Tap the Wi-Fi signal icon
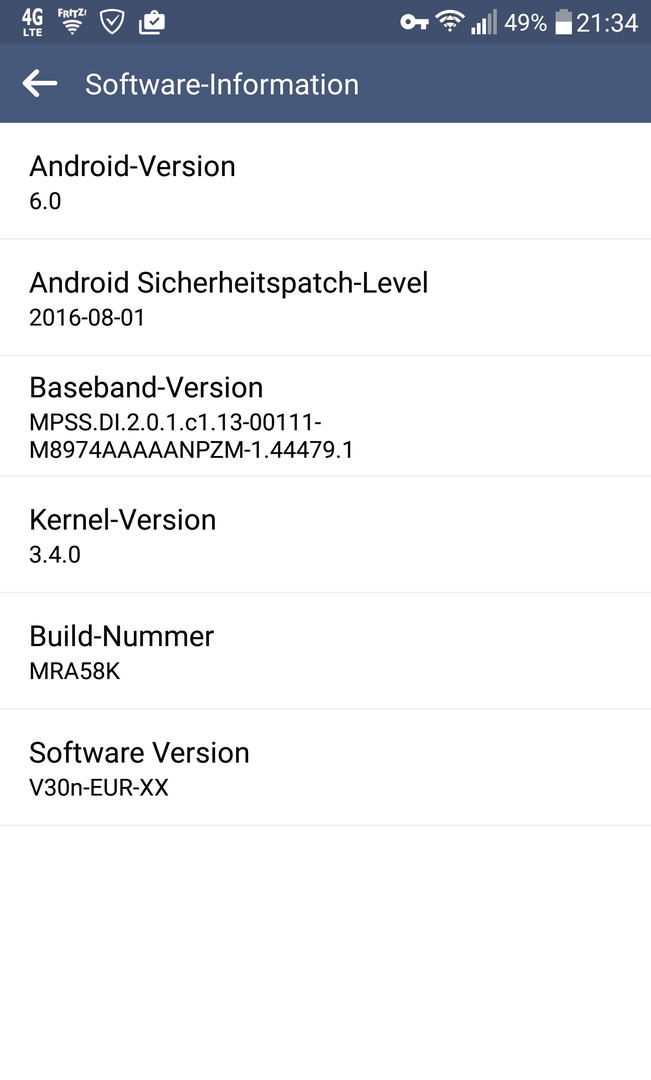 (451, 22)
